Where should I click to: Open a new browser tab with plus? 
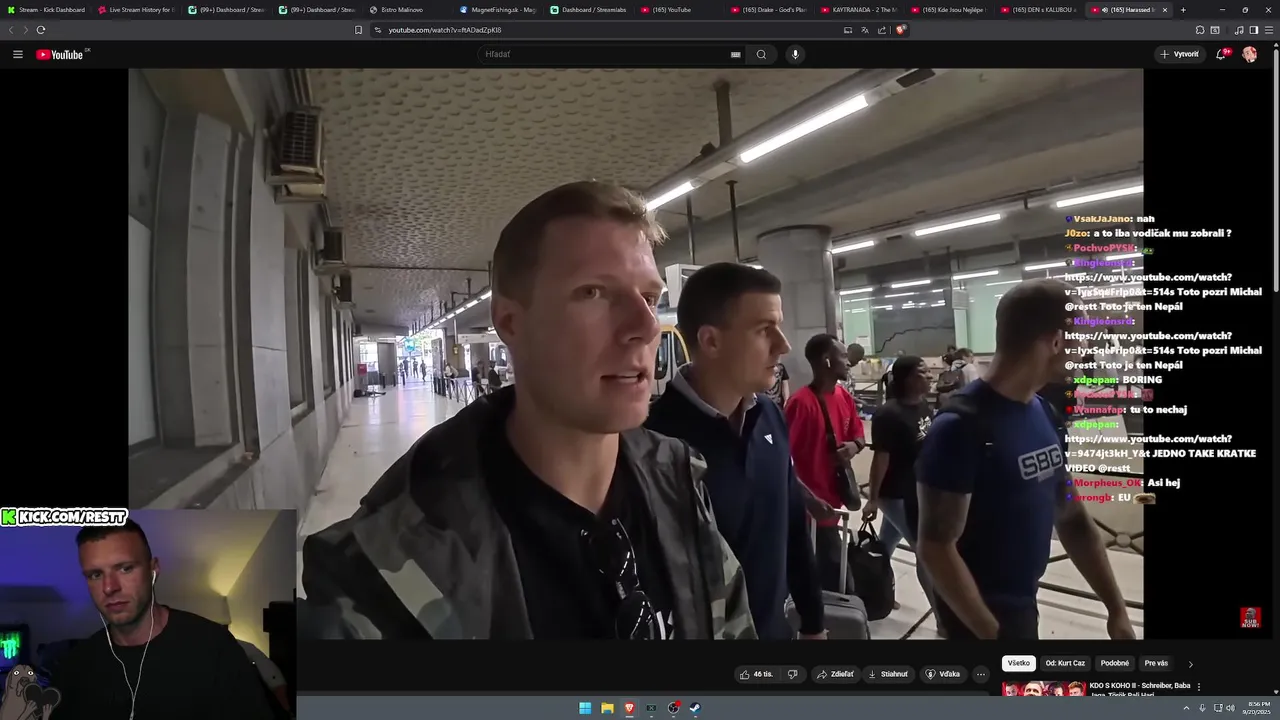(x=1183, y=10)
